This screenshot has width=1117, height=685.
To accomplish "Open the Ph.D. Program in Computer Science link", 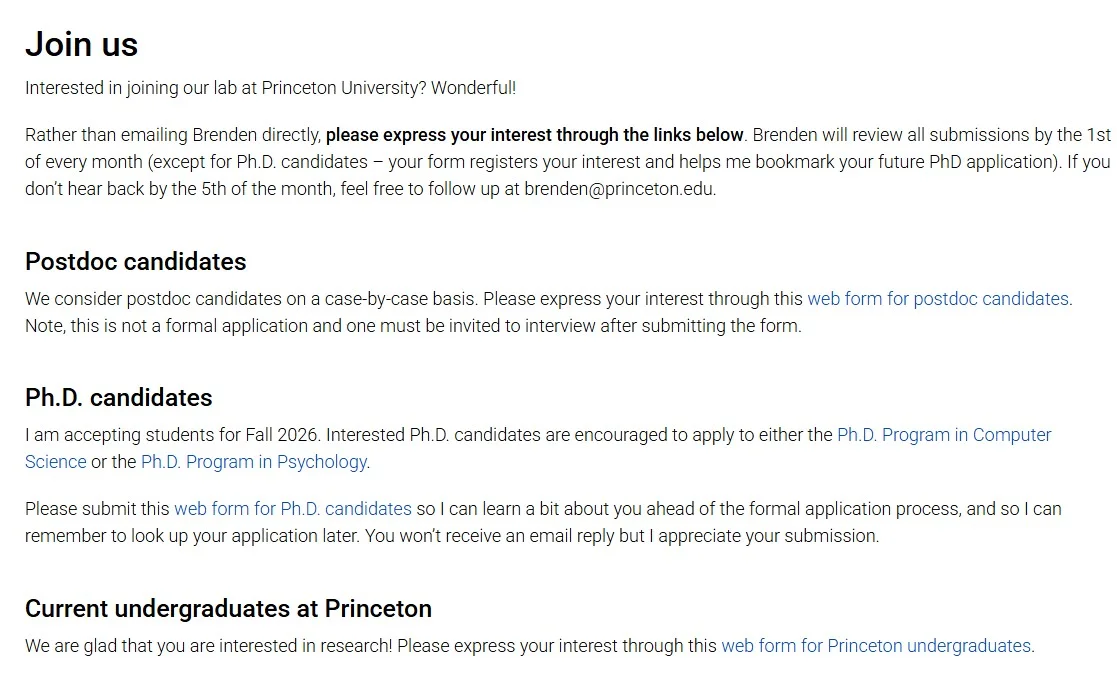I will click(943, 435).
